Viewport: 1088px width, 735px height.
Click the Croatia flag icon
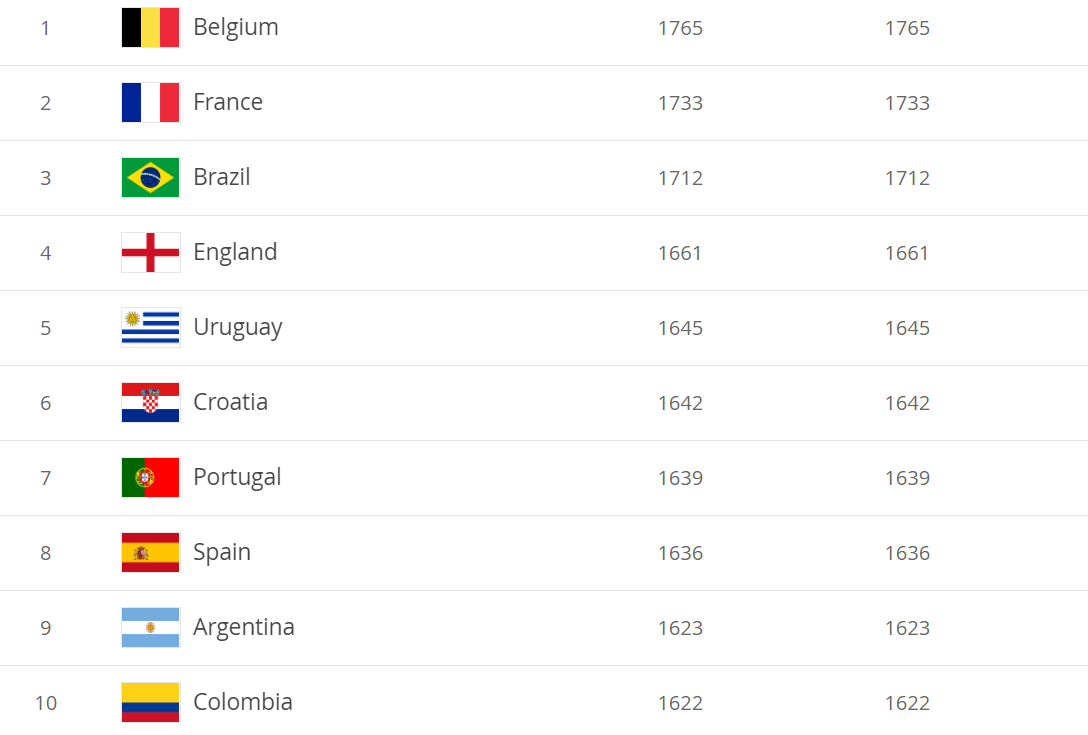click(151, 403)
